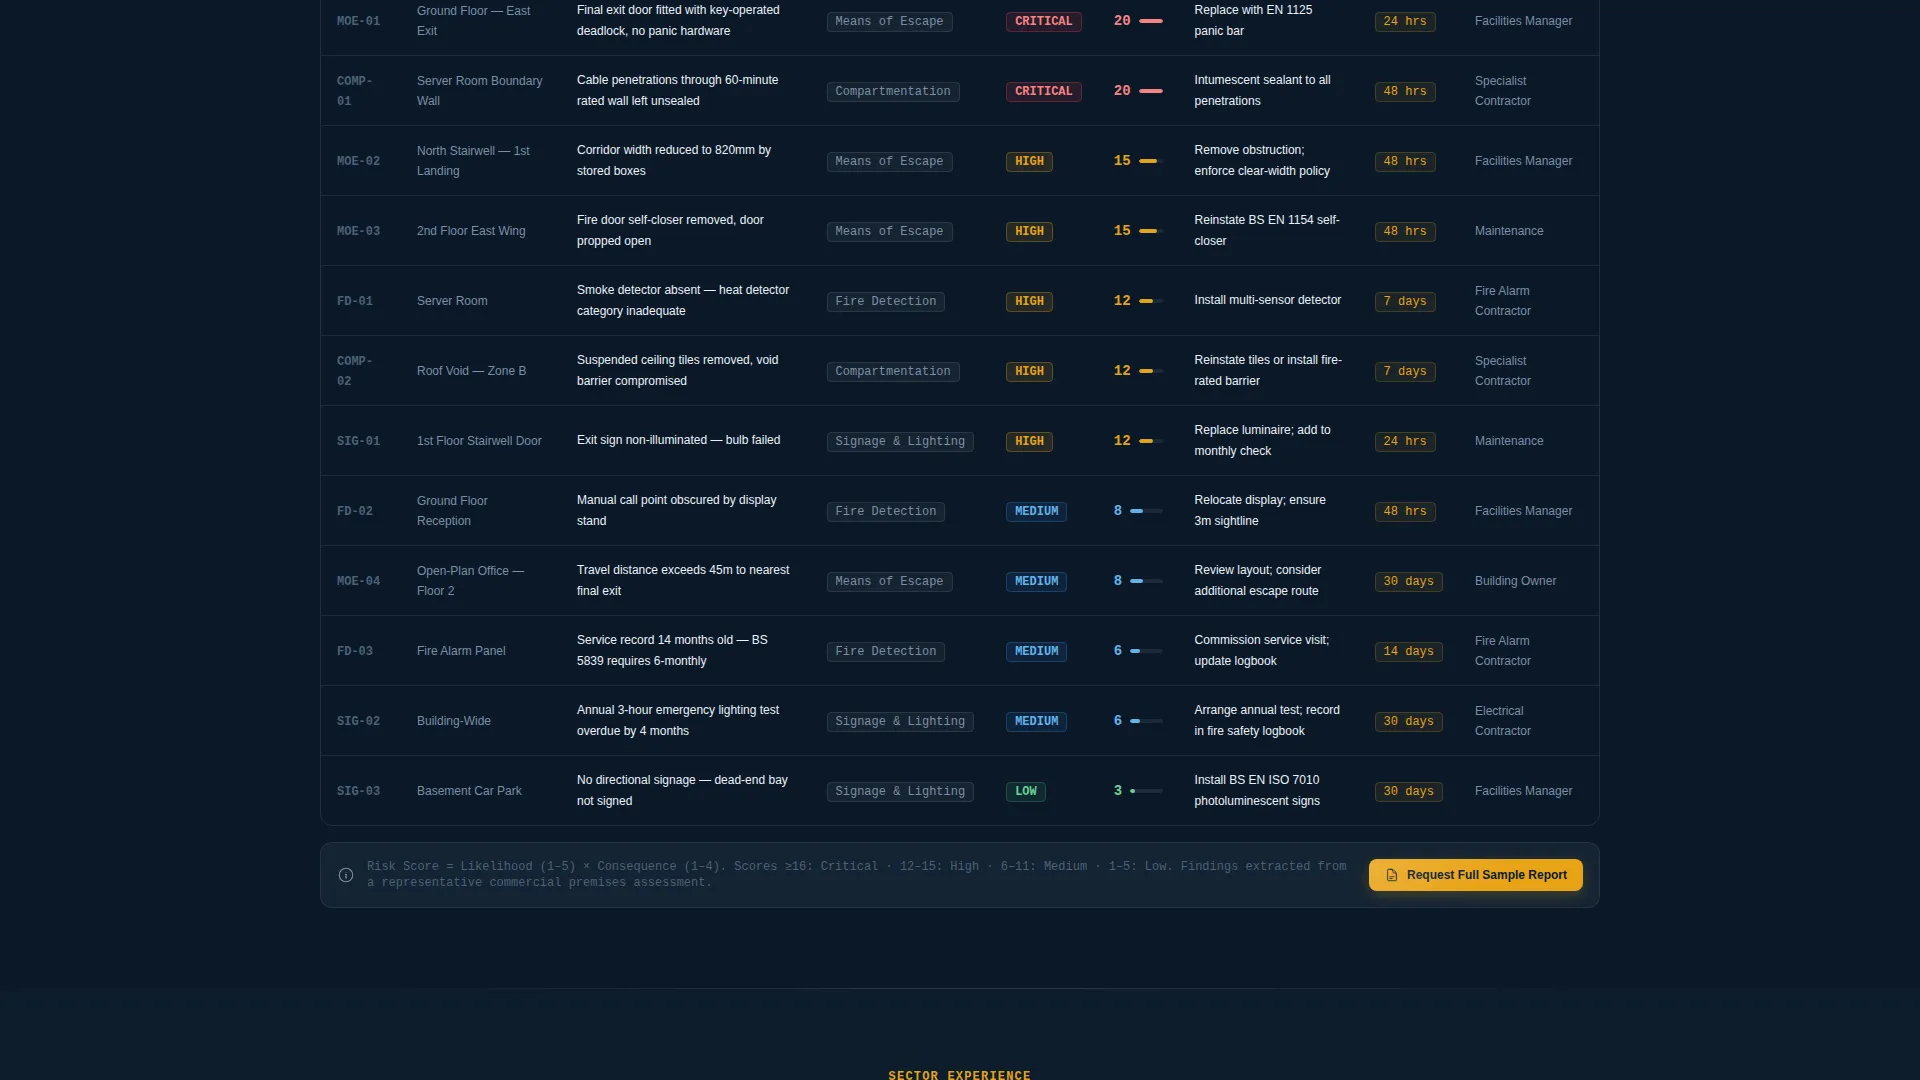Click the Compartmentation tag for COMP-01
Image resolution: width=1920 pixels, height=1080 pixels.
(893, 91)
